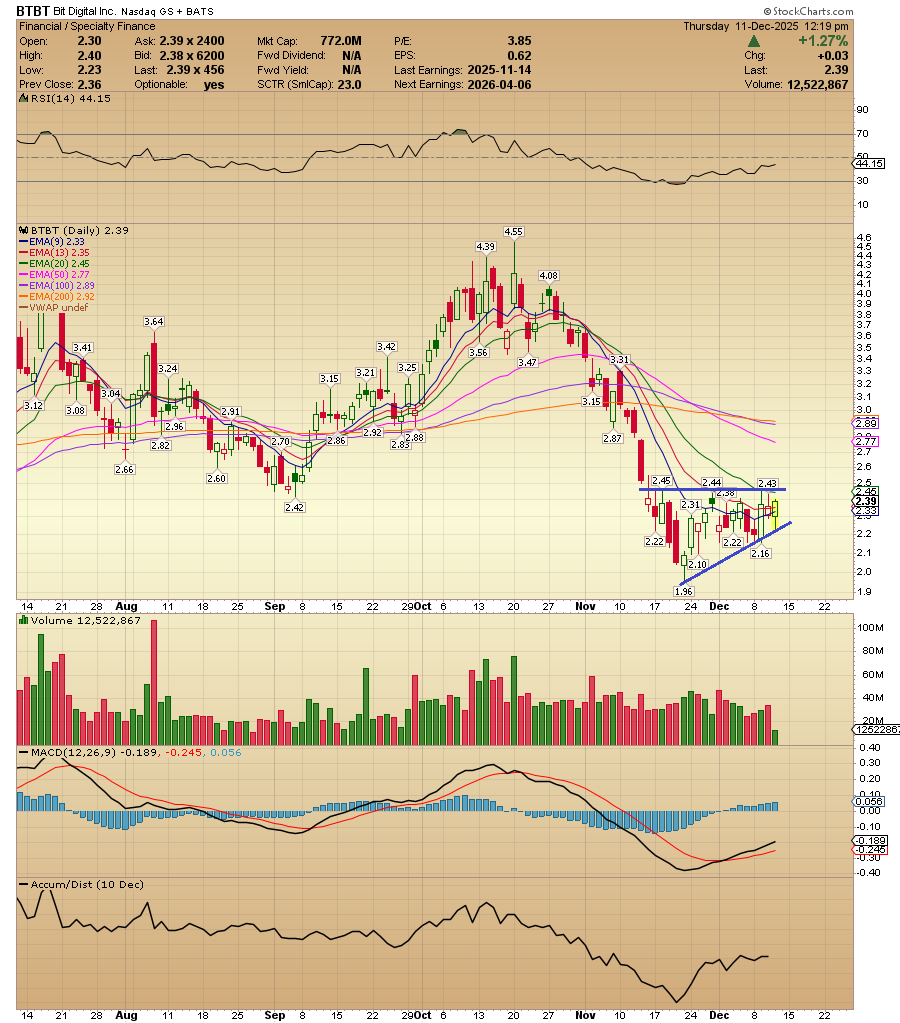
Task: Click the High value 2.40
Action: [x=89, y=55]
